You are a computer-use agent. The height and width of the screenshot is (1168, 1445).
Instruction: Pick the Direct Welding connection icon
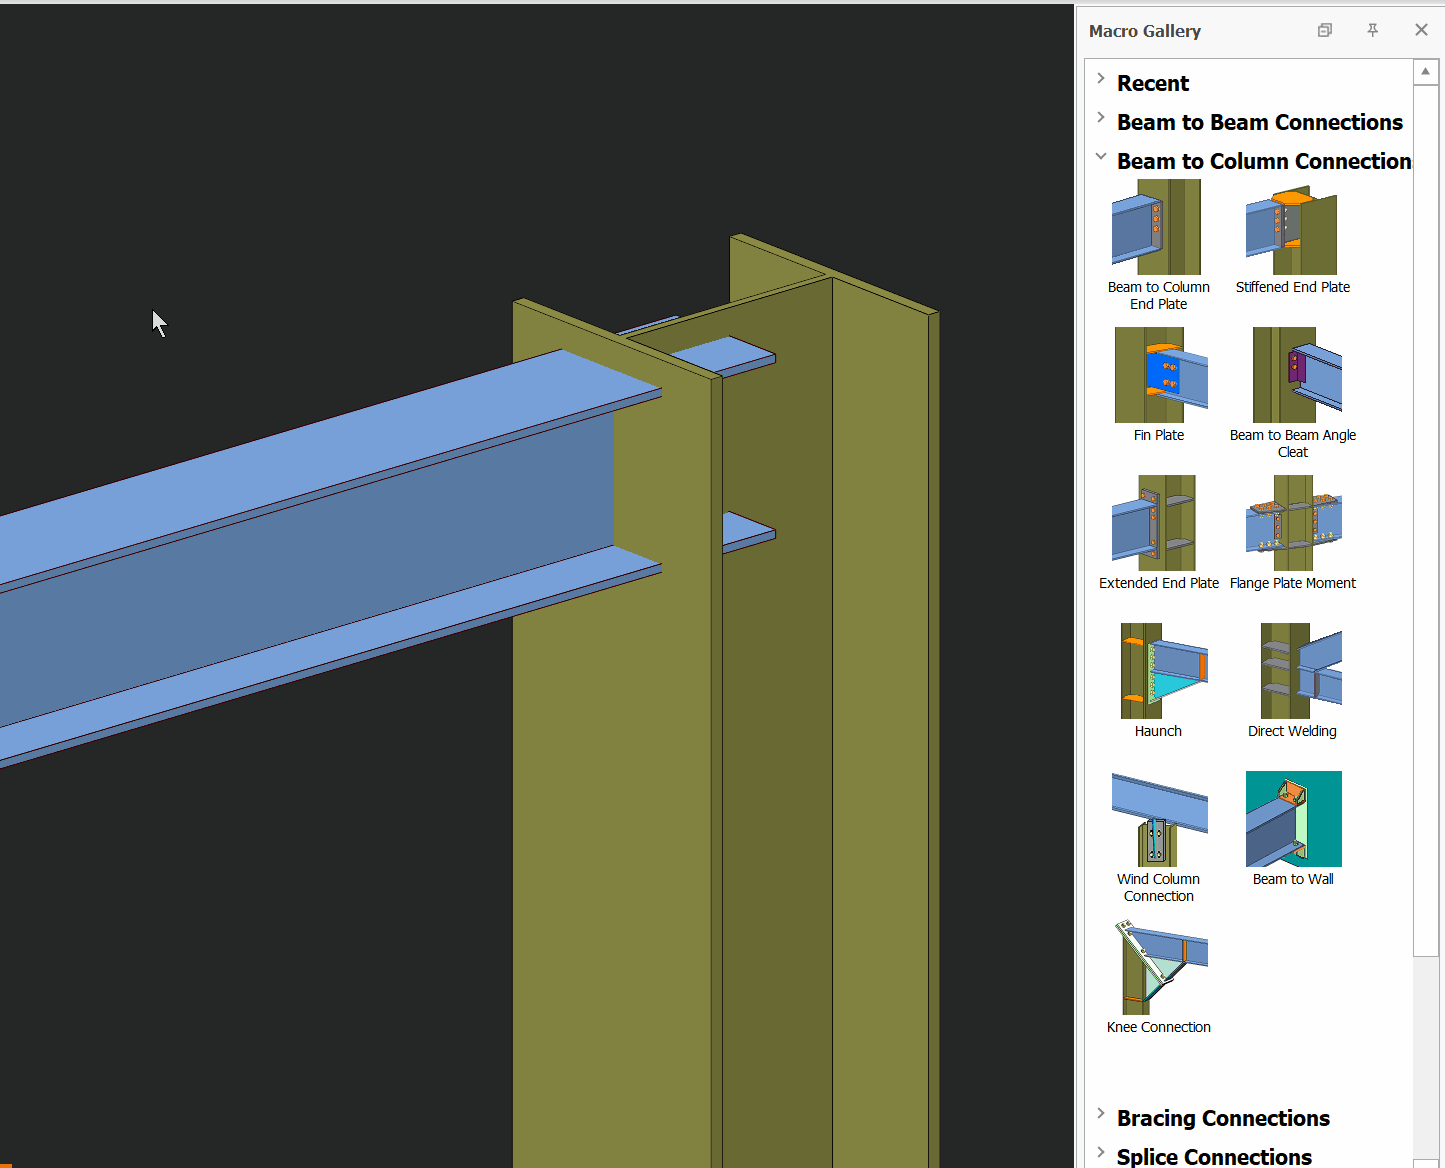tap(1298, 672)
